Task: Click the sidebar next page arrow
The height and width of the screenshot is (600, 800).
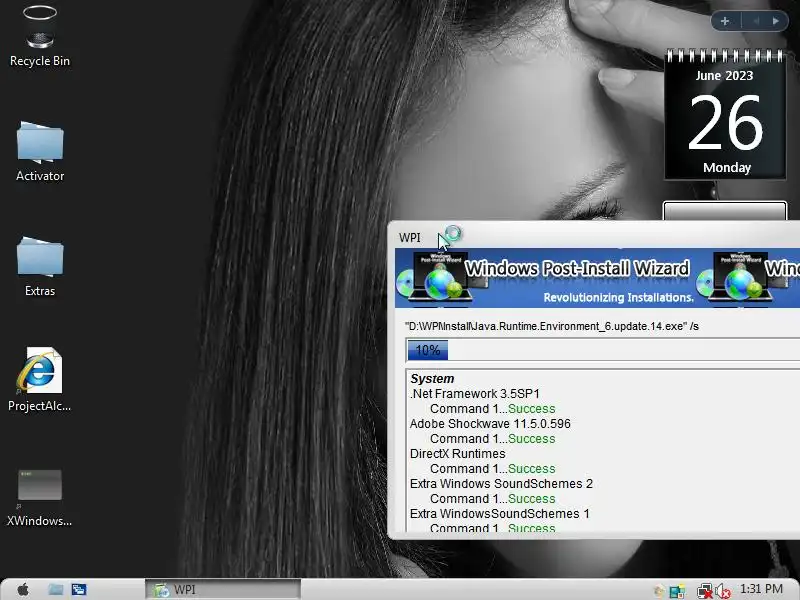Action: (776, 21)
